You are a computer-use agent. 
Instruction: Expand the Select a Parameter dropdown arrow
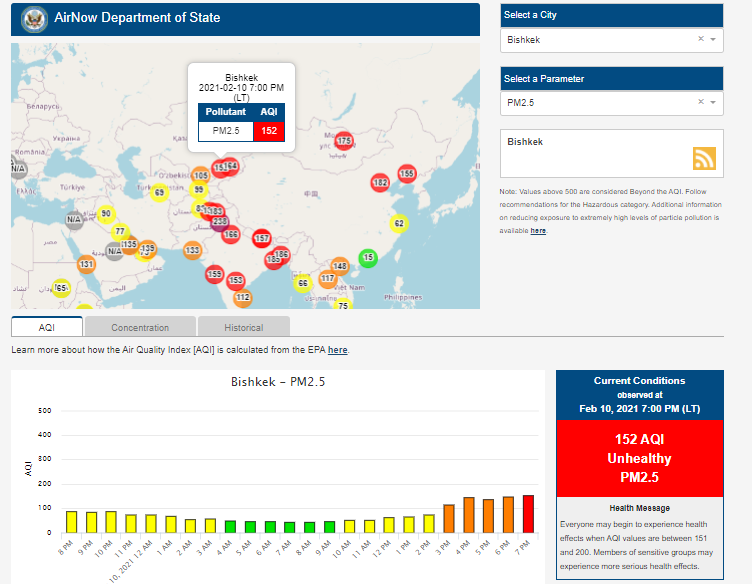tap(713, 102)
